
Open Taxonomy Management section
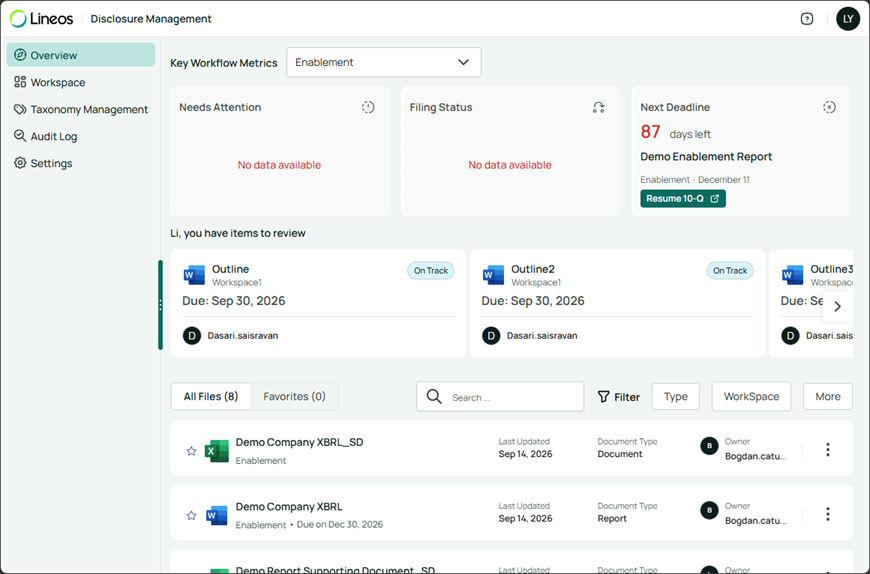click(81, 109)
